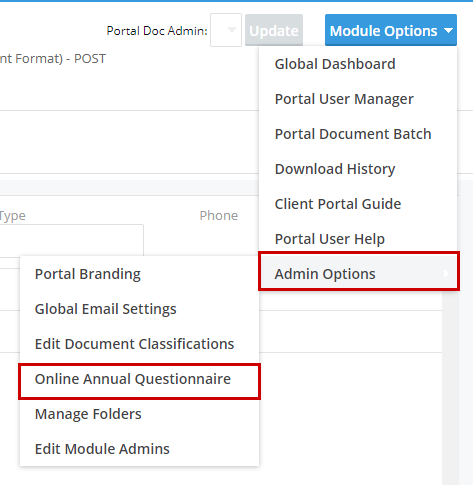The image size is (473, 485).
Task: Click the caret icon on Module Options
Action: point(448,31)
